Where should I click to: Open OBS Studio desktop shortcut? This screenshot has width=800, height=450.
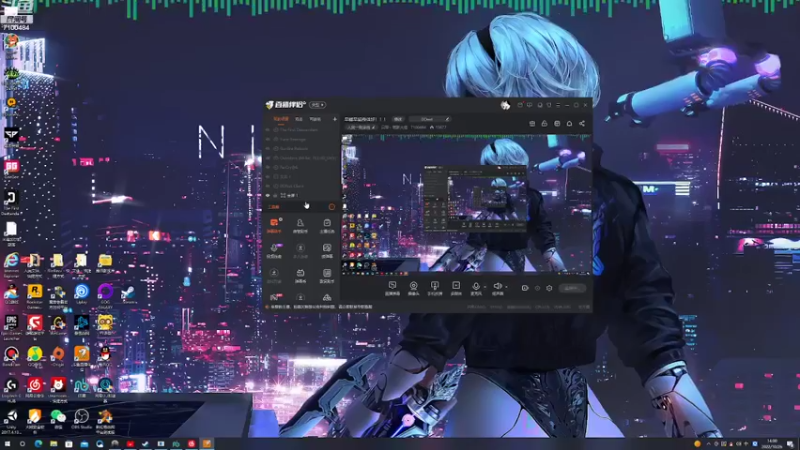82,419
